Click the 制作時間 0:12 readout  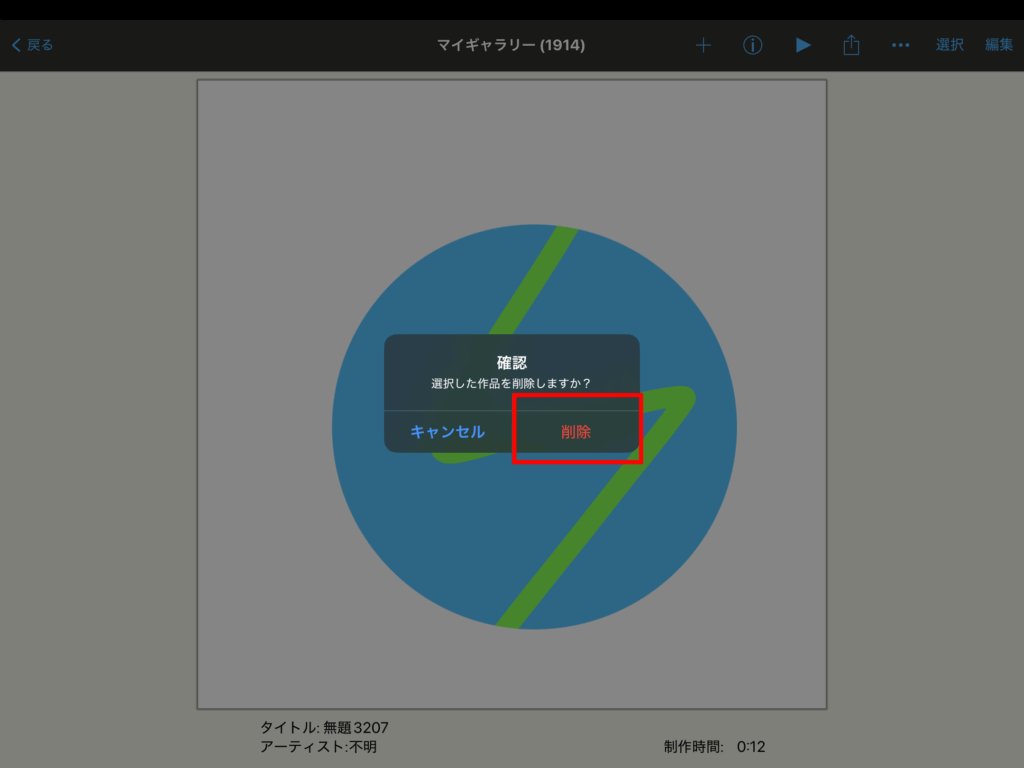coord(714,747)
